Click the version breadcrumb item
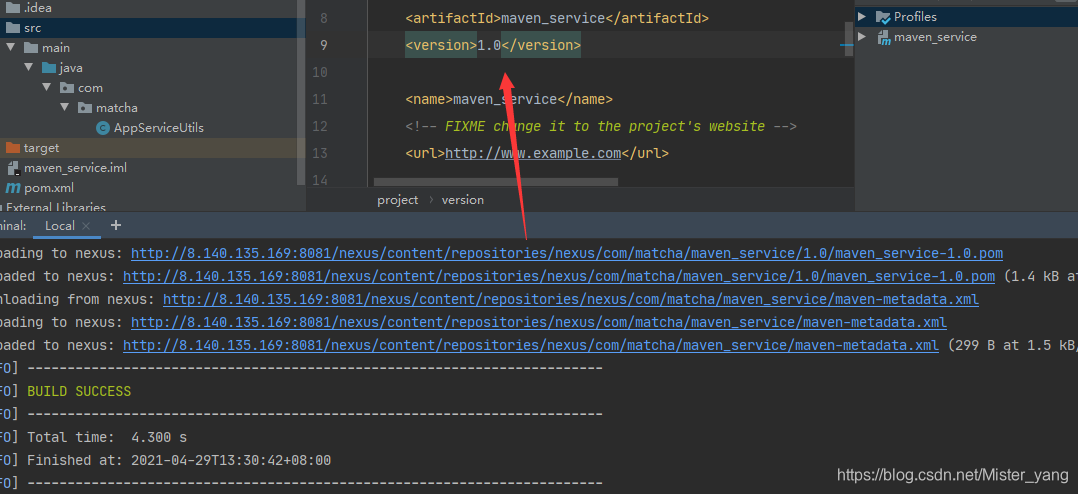This screenshot has width=1078, height=494. tap(463, 200)
